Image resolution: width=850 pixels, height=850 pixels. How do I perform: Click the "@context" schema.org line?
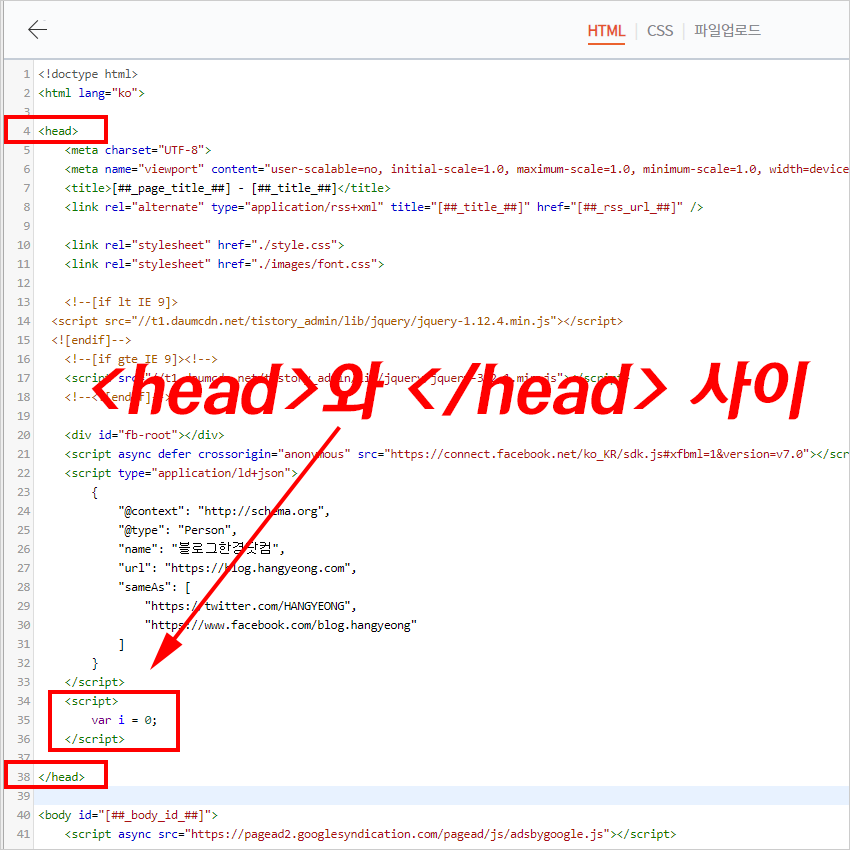coord(224,511)
